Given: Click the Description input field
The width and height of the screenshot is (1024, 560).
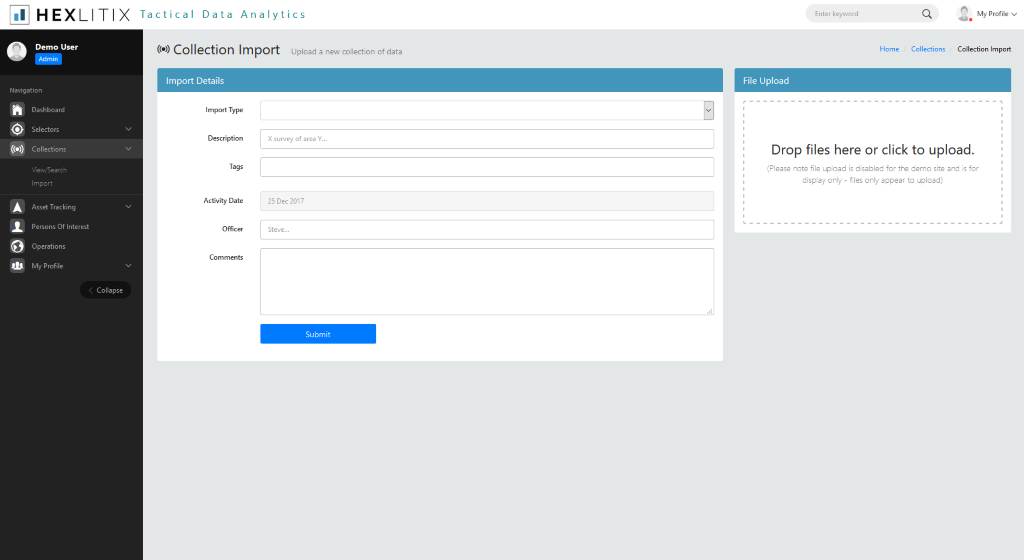Looking at the screenshot, I should 486,139.
